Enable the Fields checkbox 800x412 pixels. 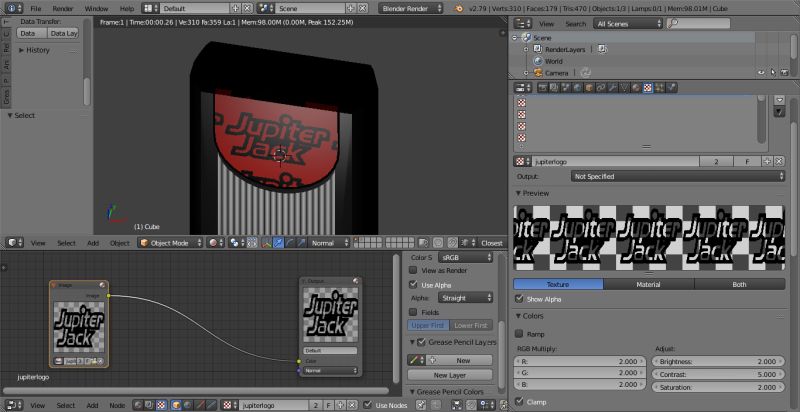[x=413, y=312]
